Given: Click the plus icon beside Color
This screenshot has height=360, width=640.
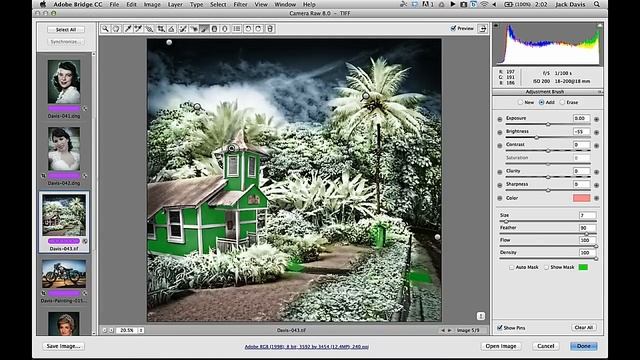Looking at the screenshot, I should coord(596,198).
